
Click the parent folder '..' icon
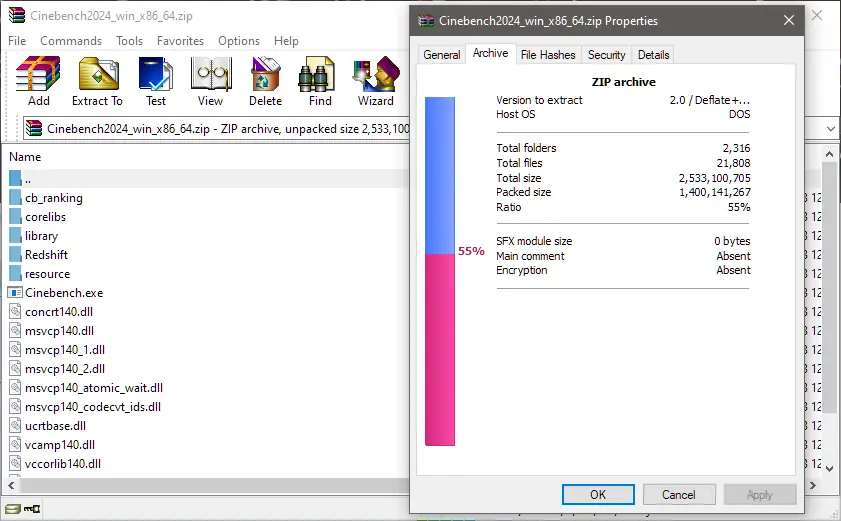click(x=15, y=178)
